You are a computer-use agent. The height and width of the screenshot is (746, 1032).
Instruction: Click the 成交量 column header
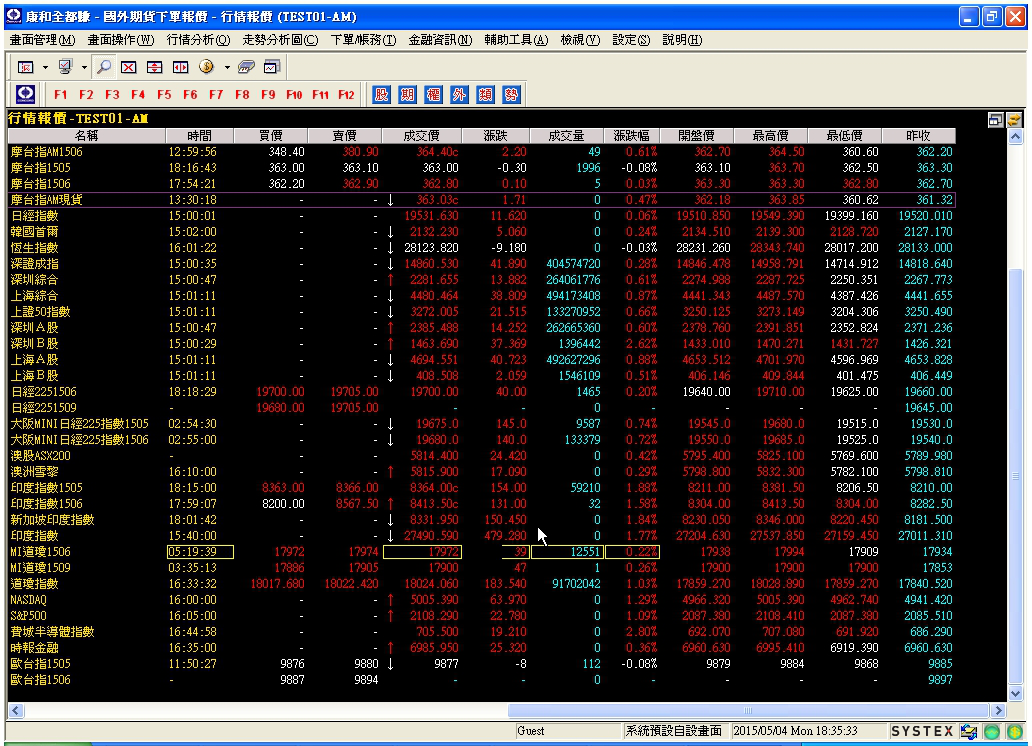(566, 136)
